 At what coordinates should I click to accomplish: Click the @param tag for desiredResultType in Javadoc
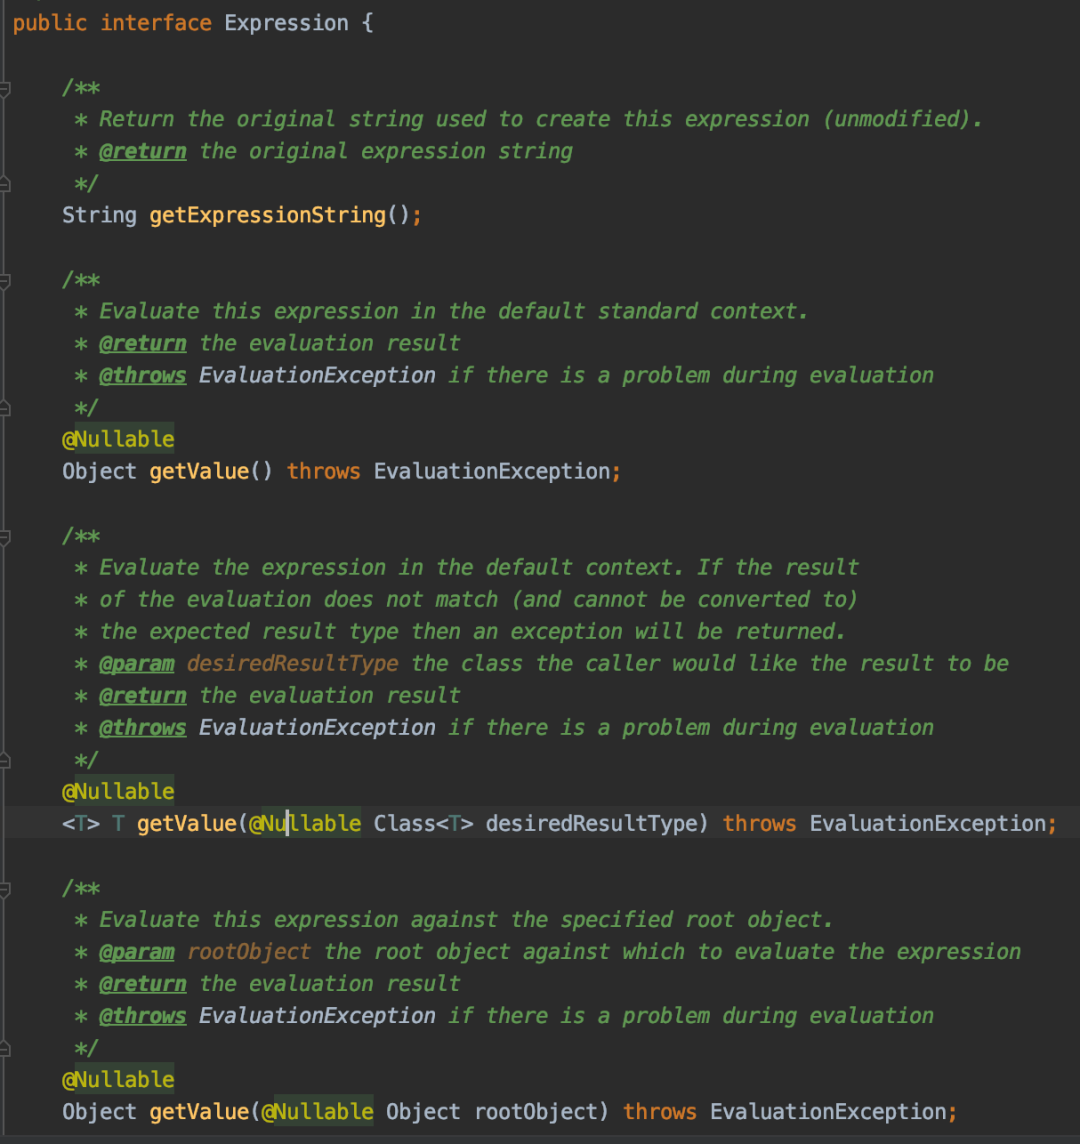(x=137, y=664)
